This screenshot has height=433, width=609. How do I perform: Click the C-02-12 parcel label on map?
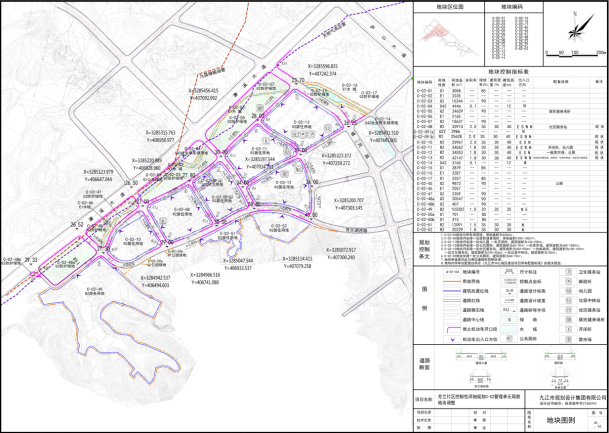point(282,184)
